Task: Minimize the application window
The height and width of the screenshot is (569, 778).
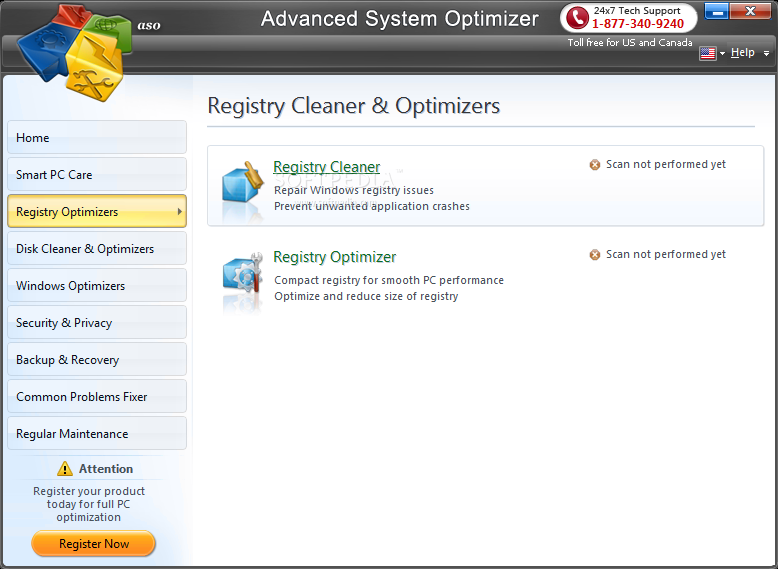Action: coord(716,11)
